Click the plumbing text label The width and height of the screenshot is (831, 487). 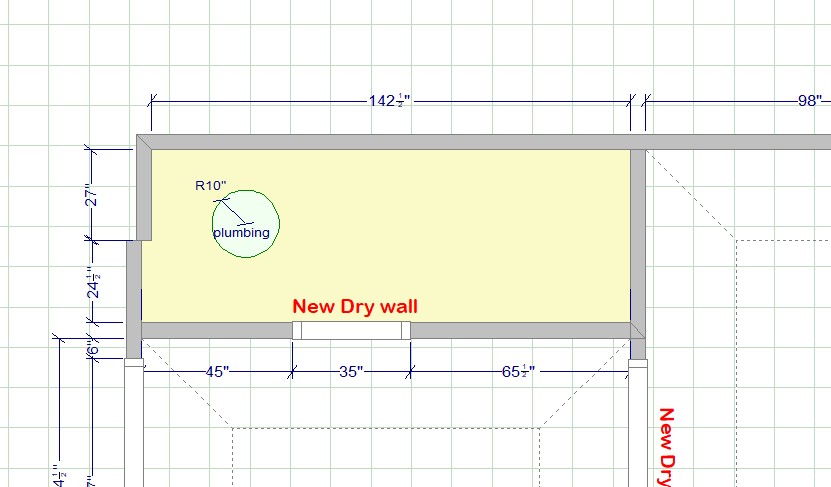(x=241, y=233)
